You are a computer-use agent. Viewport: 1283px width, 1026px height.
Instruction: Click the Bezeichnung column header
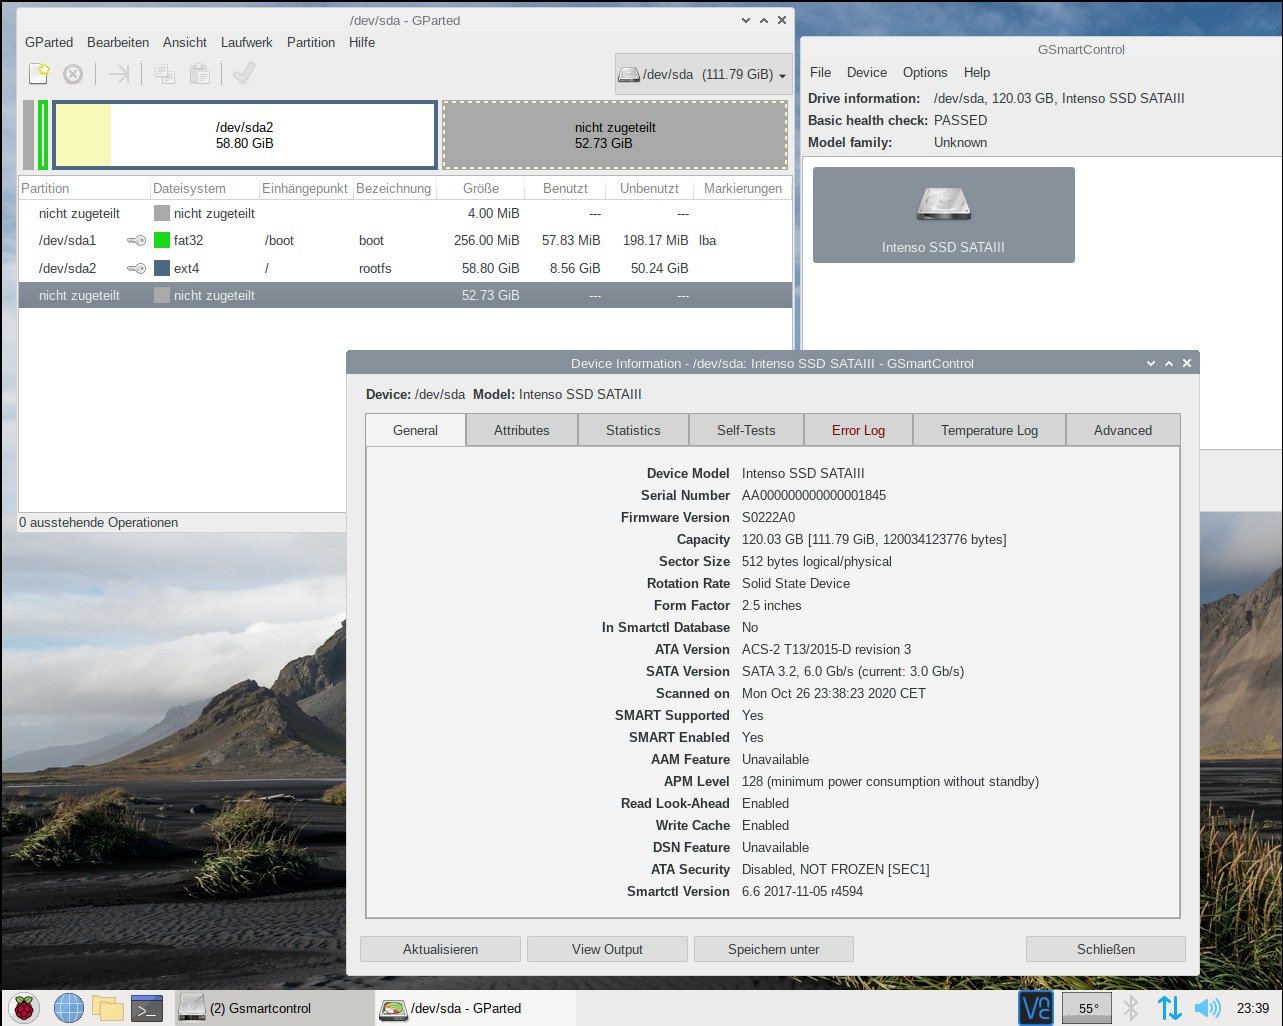click(x=394, y=188)
